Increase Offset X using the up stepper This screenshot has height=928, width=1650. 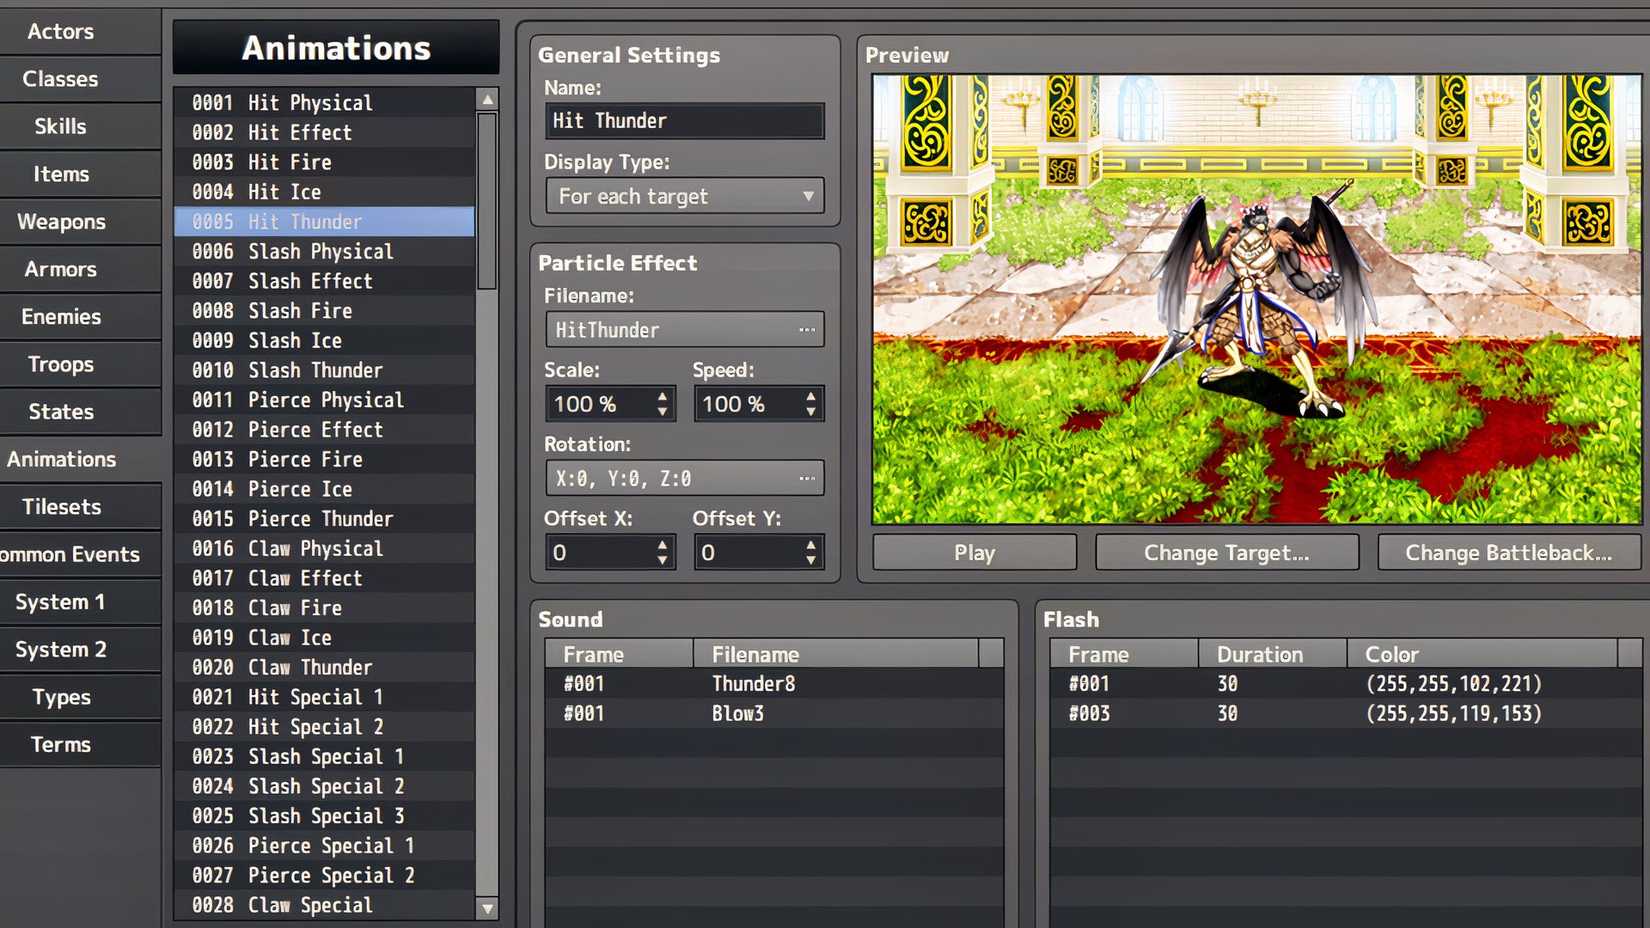661,545
